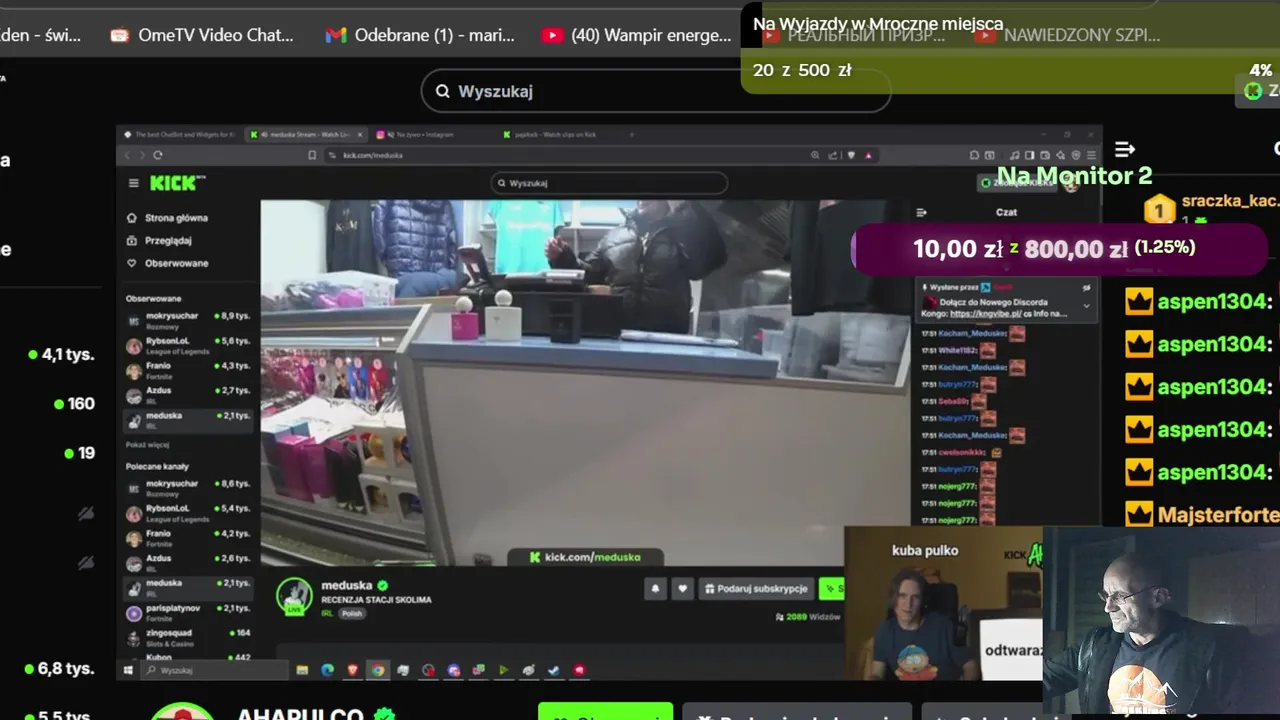Open the Gmail Odebrane bookmark
Screen dimensions: 1280x720
[x=420, y=35]
